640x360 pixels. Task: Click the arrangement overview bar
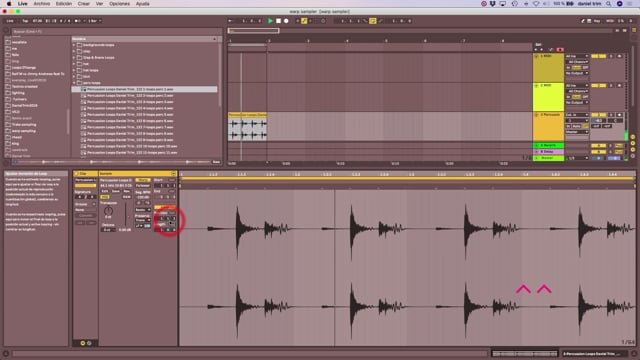[x=420, y=31]
